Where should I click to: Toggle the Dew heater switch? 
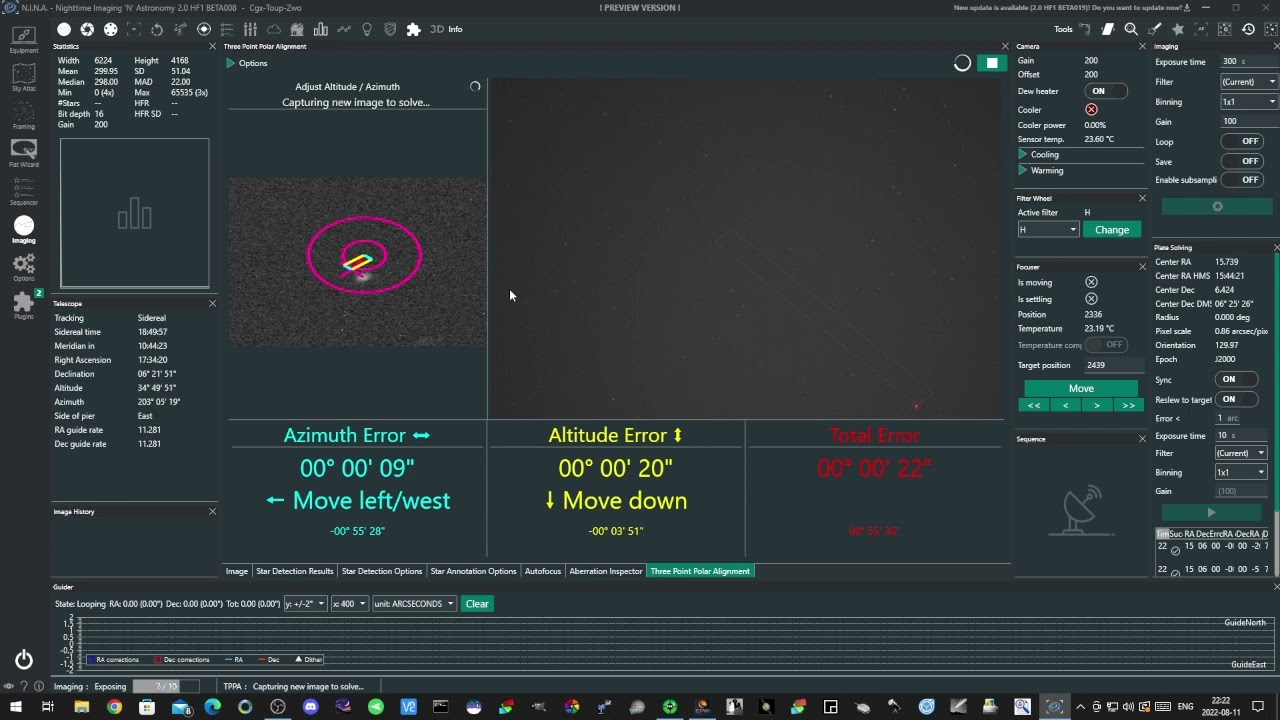[1104, 91]
